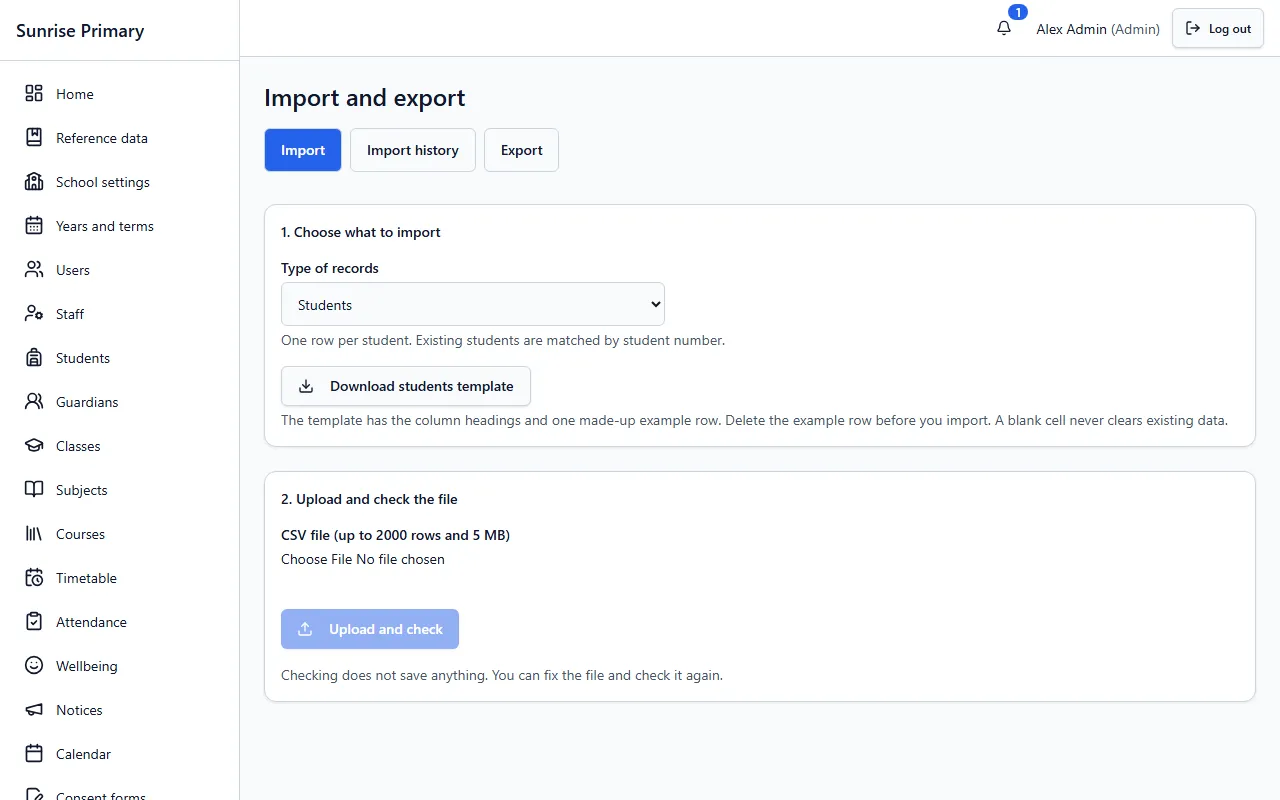Click the Home grid icon in sidebar
Screen dimensions: 1280x800
34,94
